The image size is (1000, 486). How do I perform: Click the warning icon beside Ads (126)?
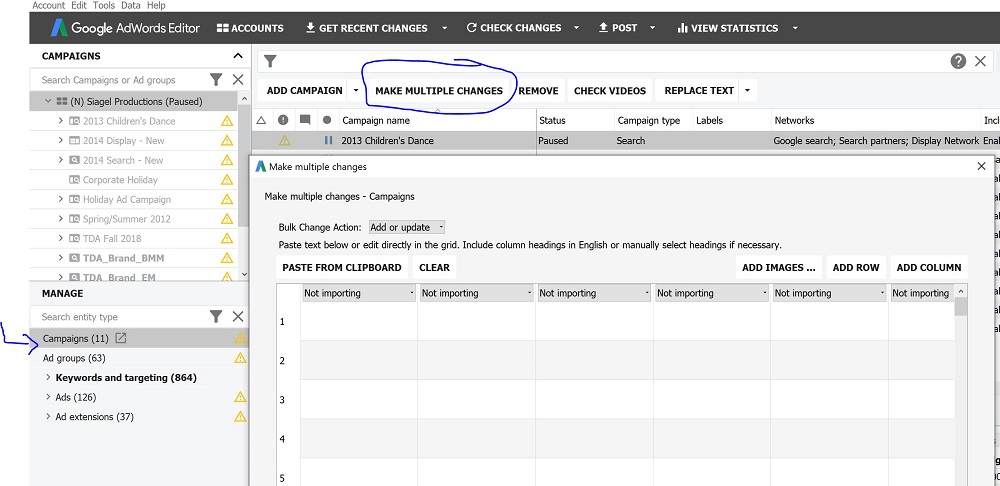240,397
